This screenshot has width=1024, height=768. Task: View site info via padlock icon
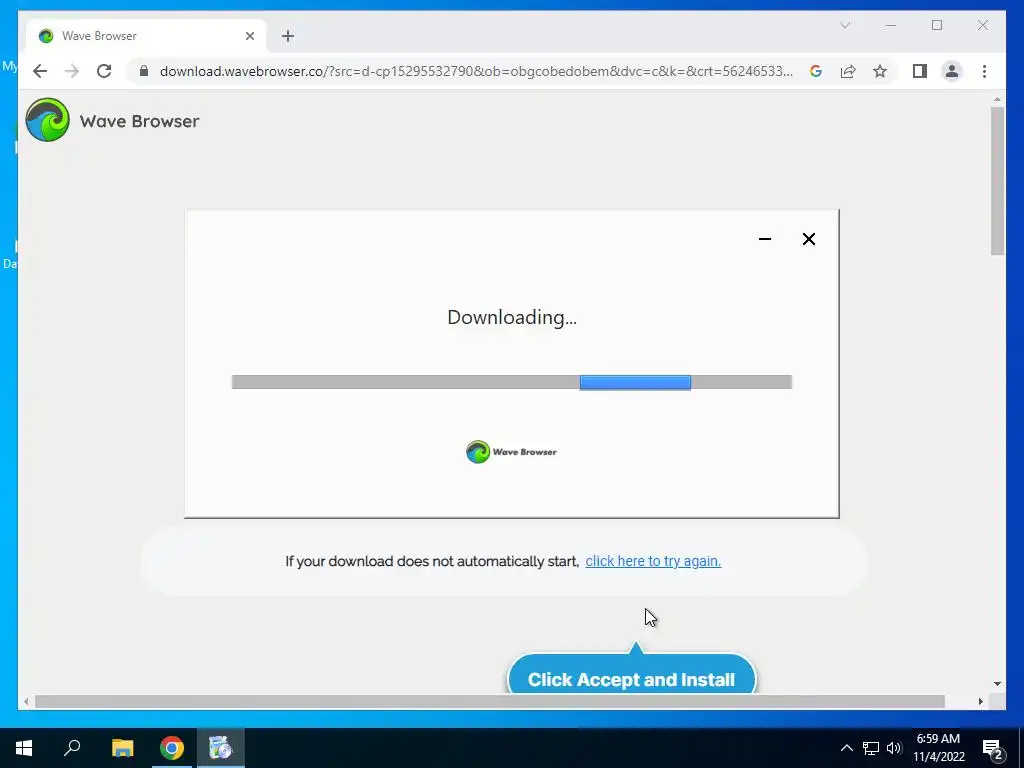(144, 71)
